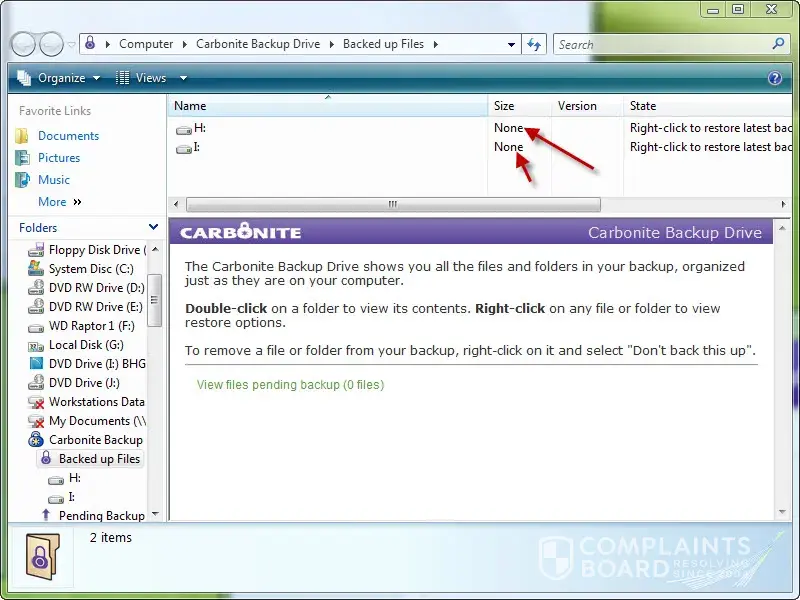Click the None size value for H:
This screenshot has width=800, height=600.
508,128
